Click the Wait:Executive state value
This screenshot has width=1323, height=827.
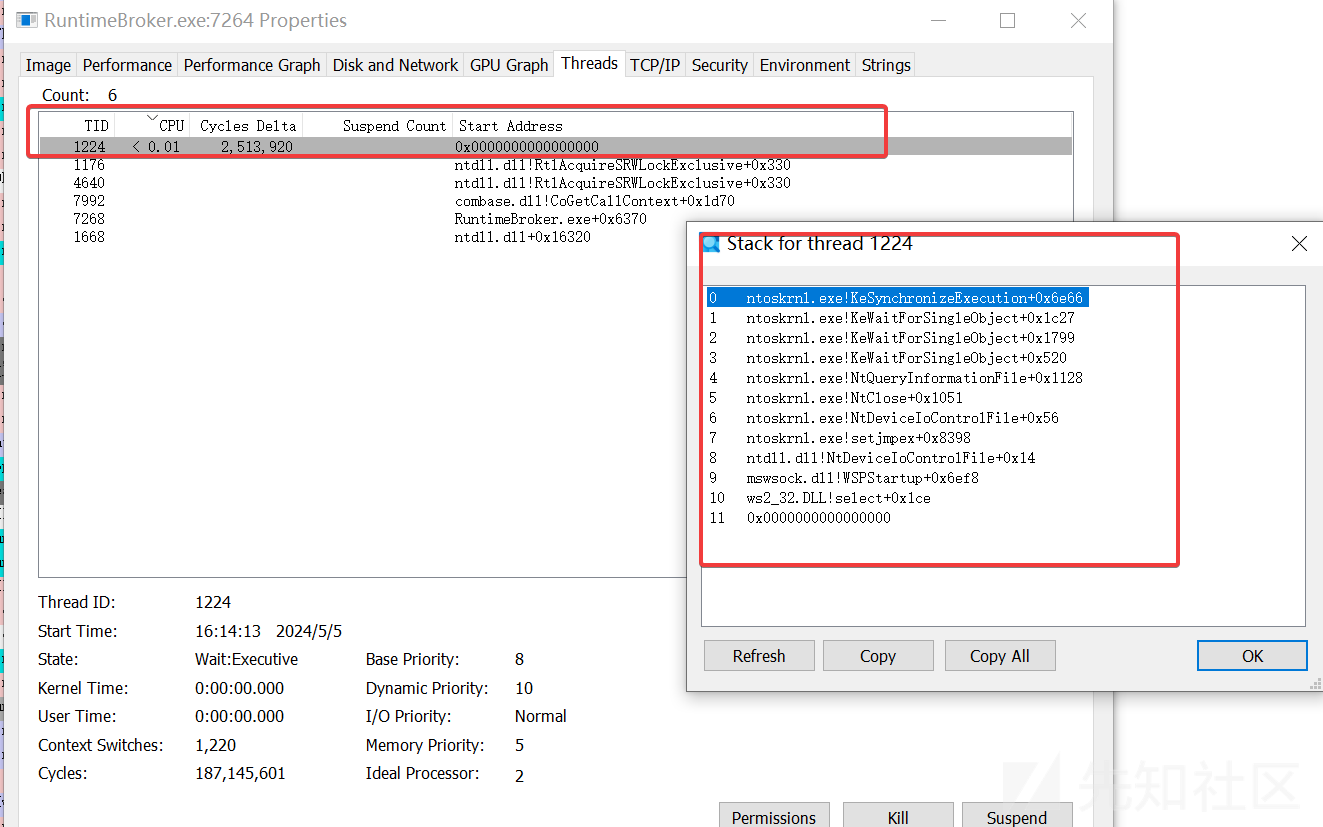pyautogui.click(x=246, y=659)
